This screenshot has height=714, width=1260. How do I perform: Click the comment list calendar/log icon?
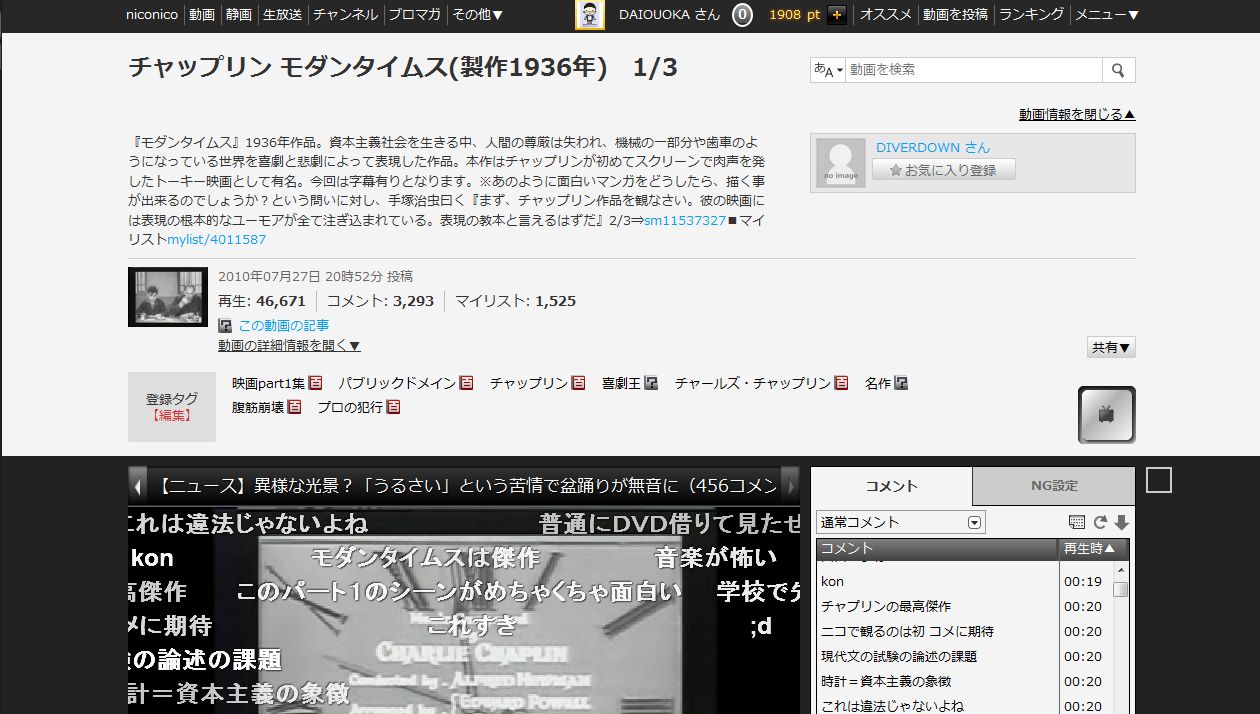[x=1077, y=522]
